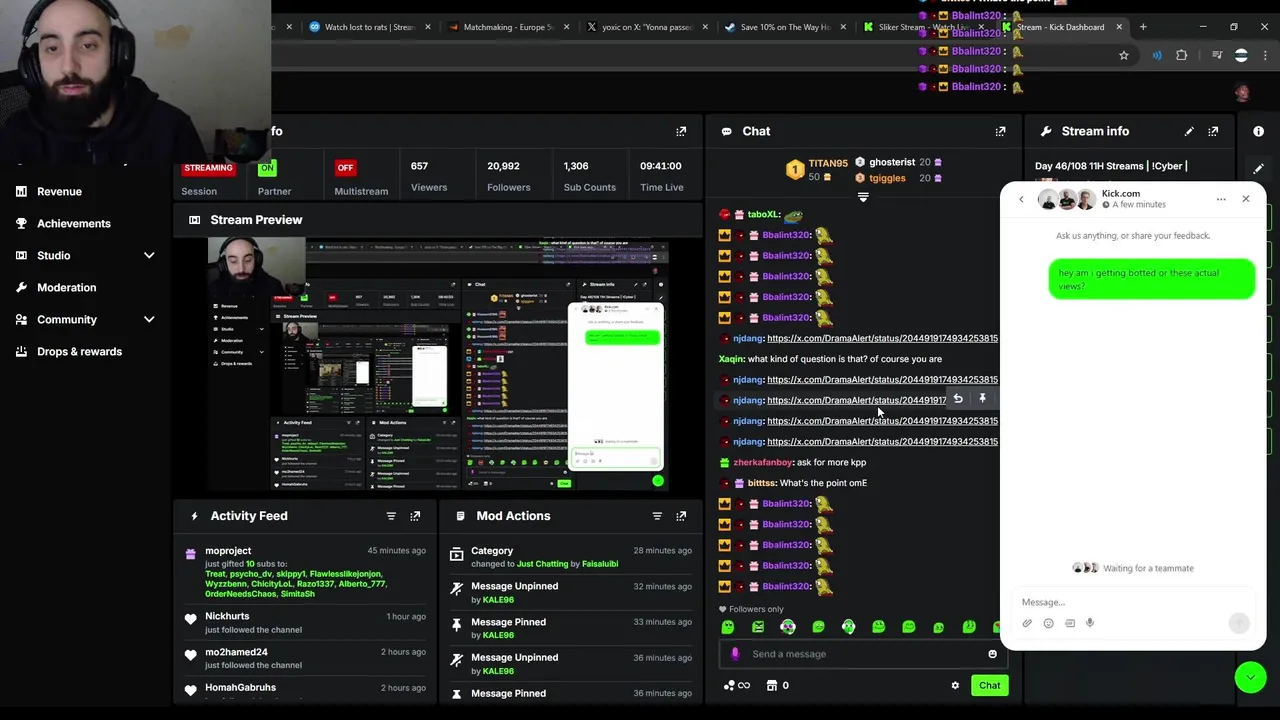
Task: Go back in the Kick.com support widget
Action: pos(1021,199)
